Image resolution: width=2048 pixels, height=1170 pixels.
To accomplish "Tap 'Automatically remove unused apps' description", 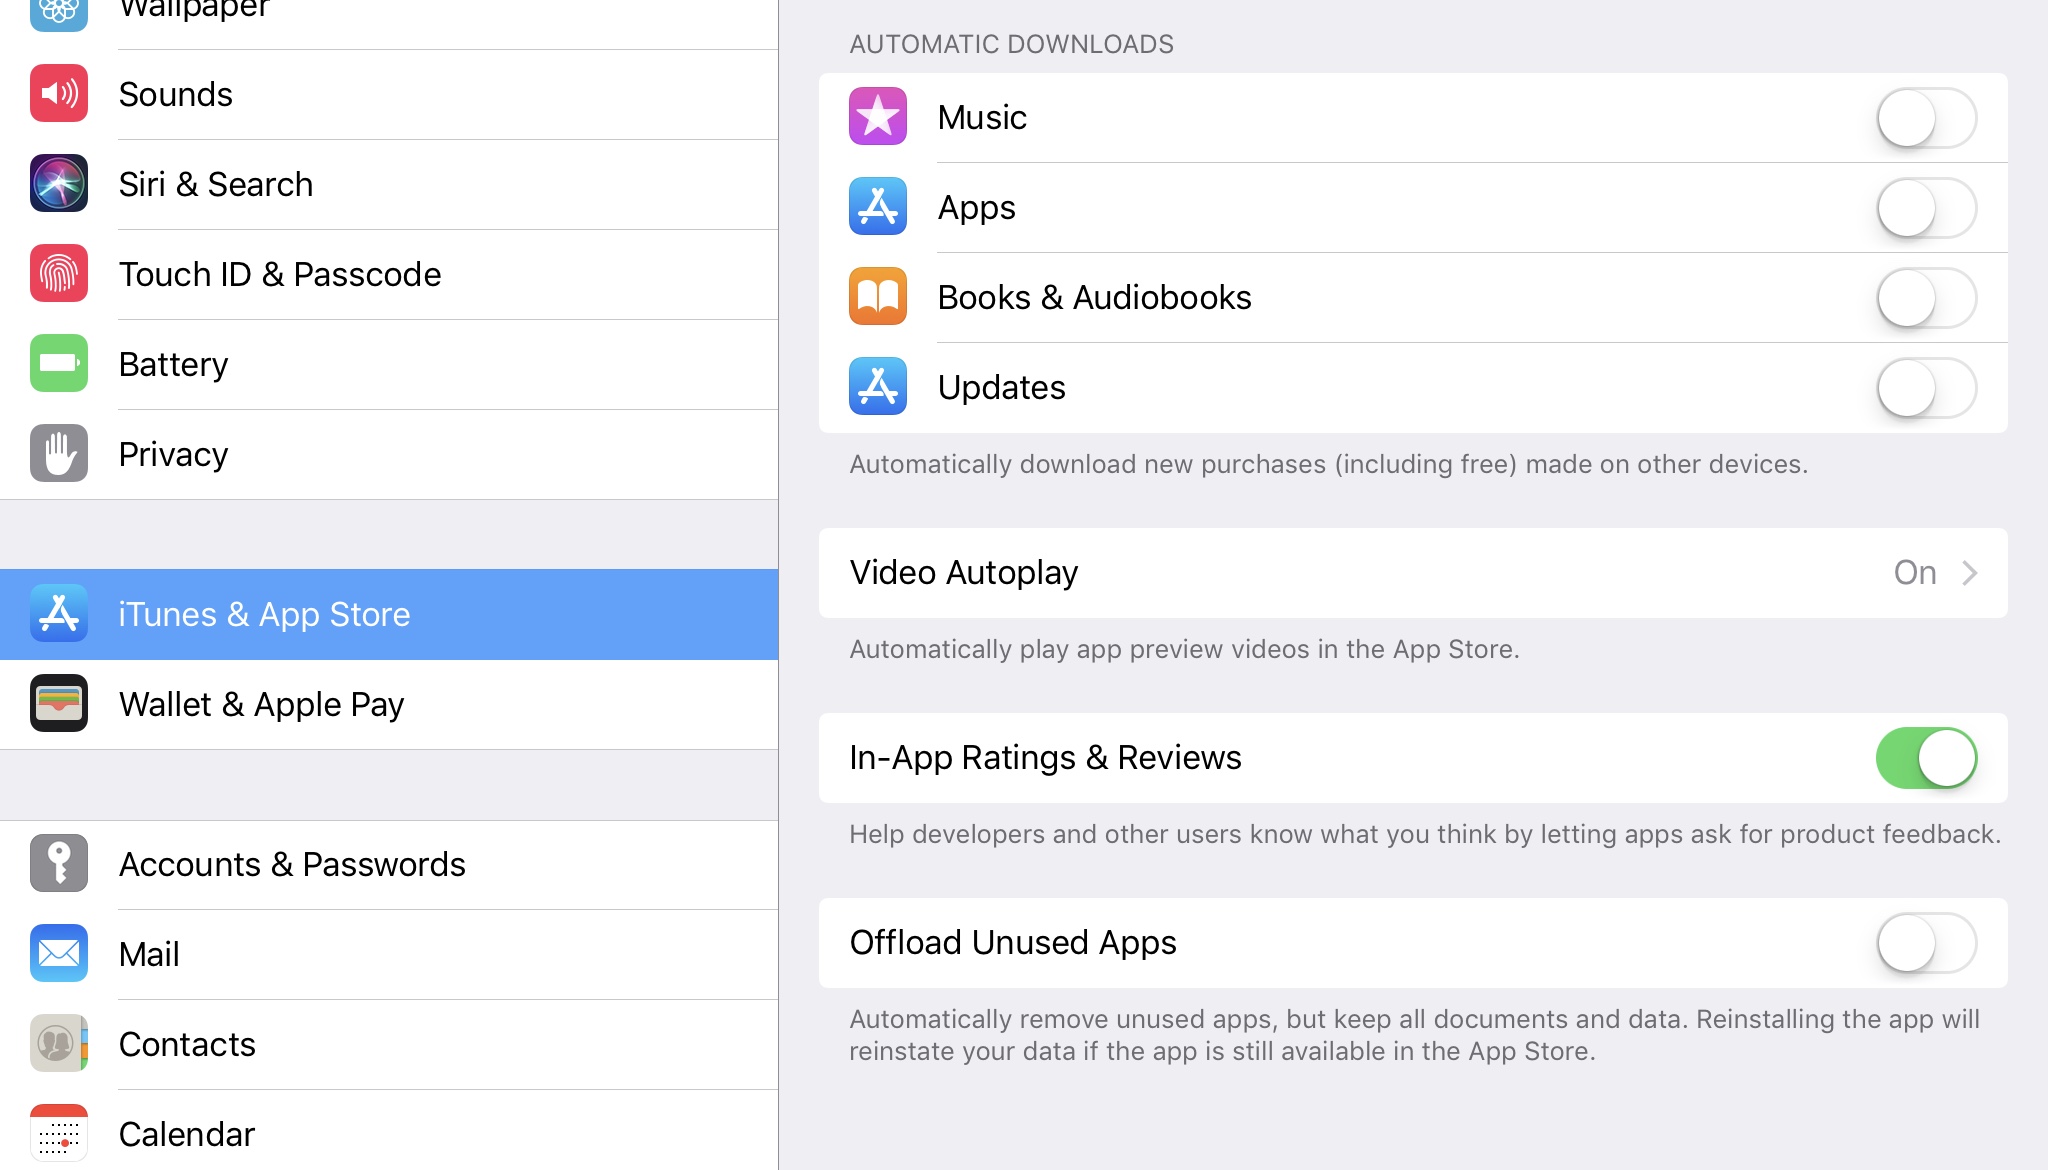I will pyautogui.click(x=1414, y=1035).
